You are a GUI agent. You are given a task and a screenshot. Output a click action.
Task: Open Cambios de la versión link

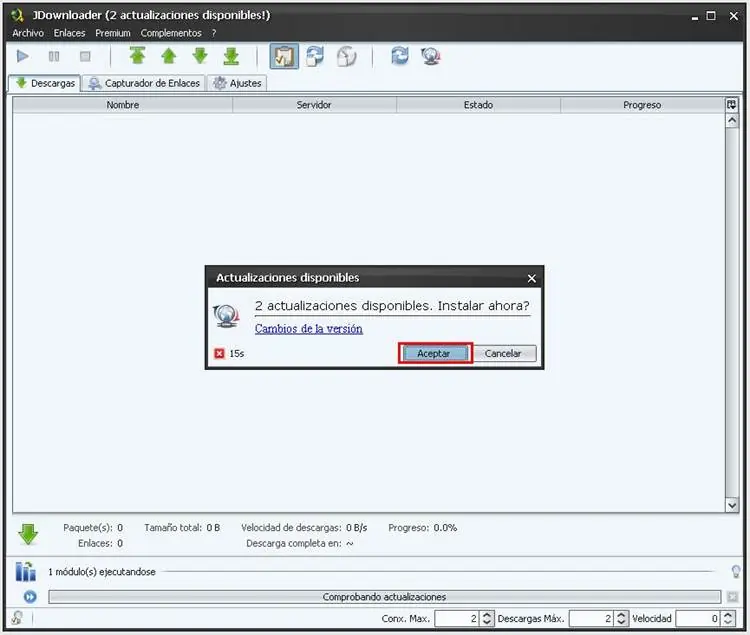tap(309, 328)
